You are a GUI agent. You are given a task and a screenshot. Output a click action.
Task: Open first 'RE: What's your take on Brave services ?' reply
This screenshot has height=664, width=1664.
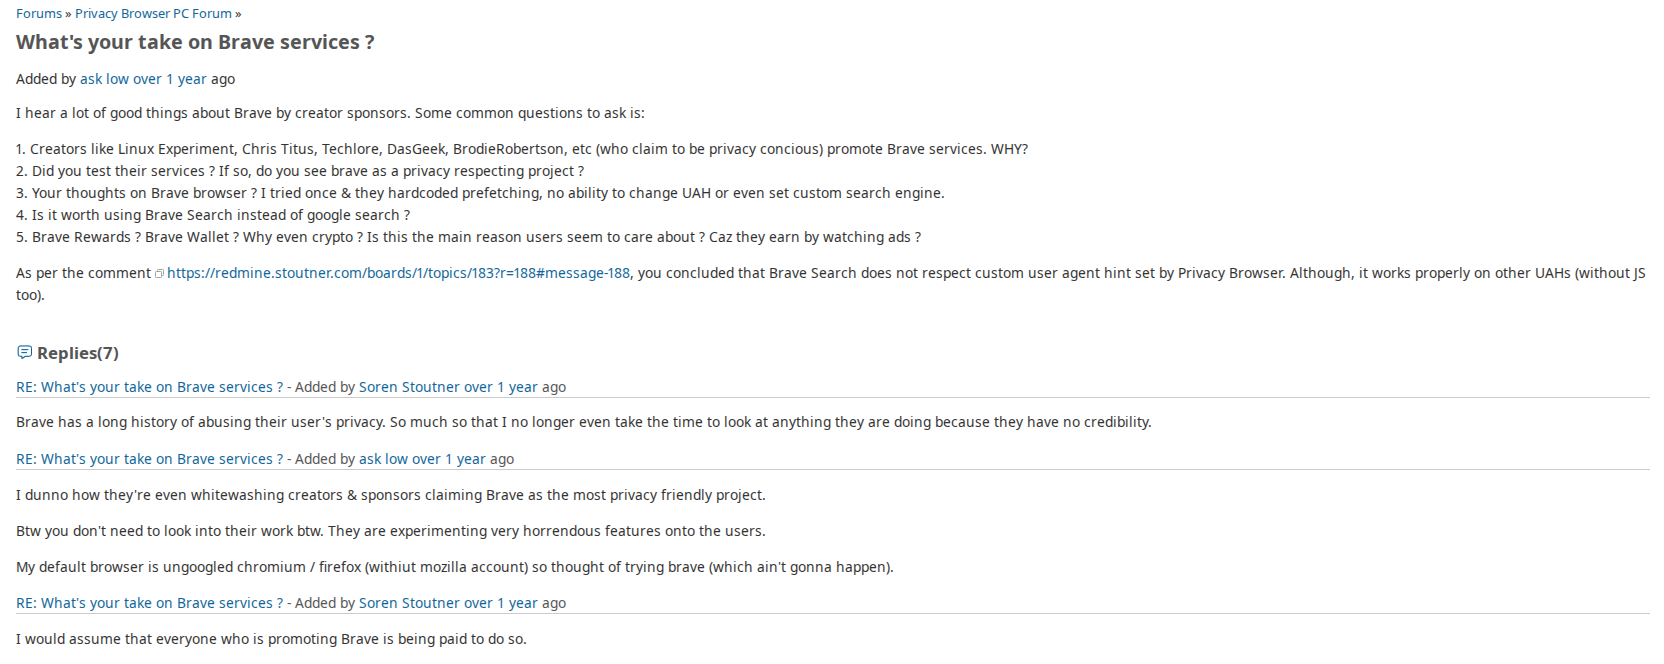click(x=149, y=387)
